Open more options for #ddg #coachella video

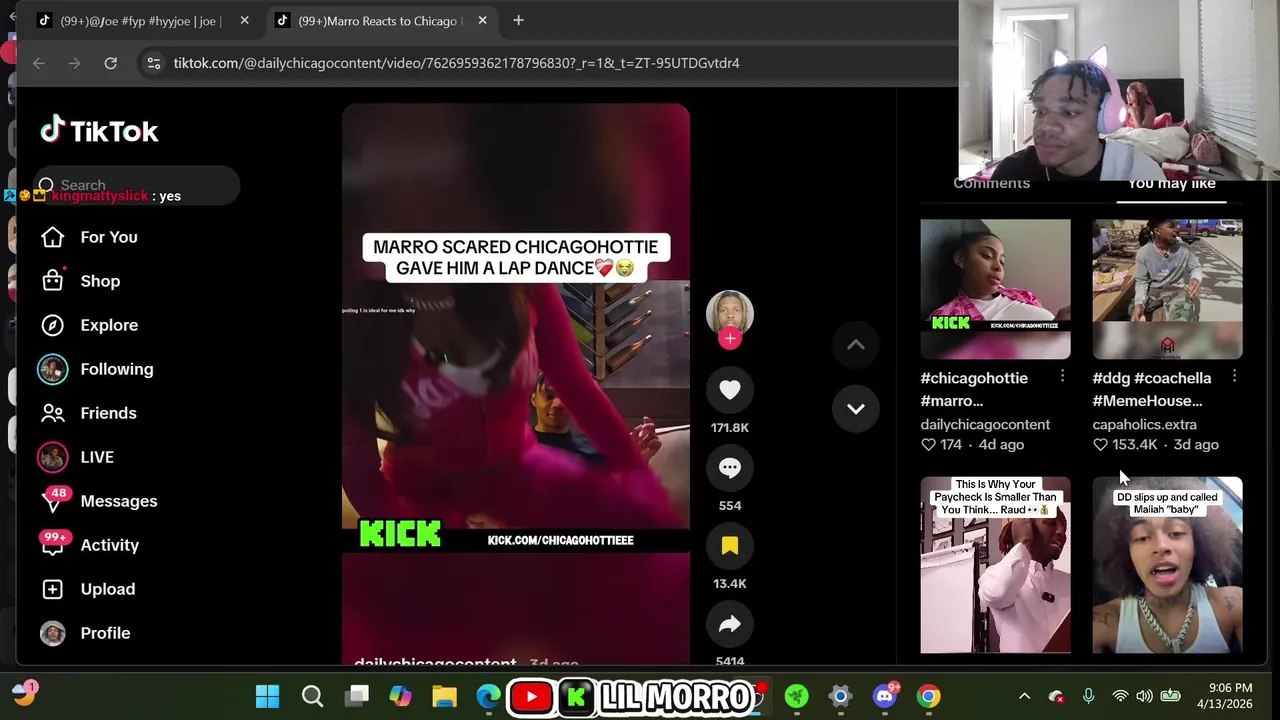coord(1234,376)
